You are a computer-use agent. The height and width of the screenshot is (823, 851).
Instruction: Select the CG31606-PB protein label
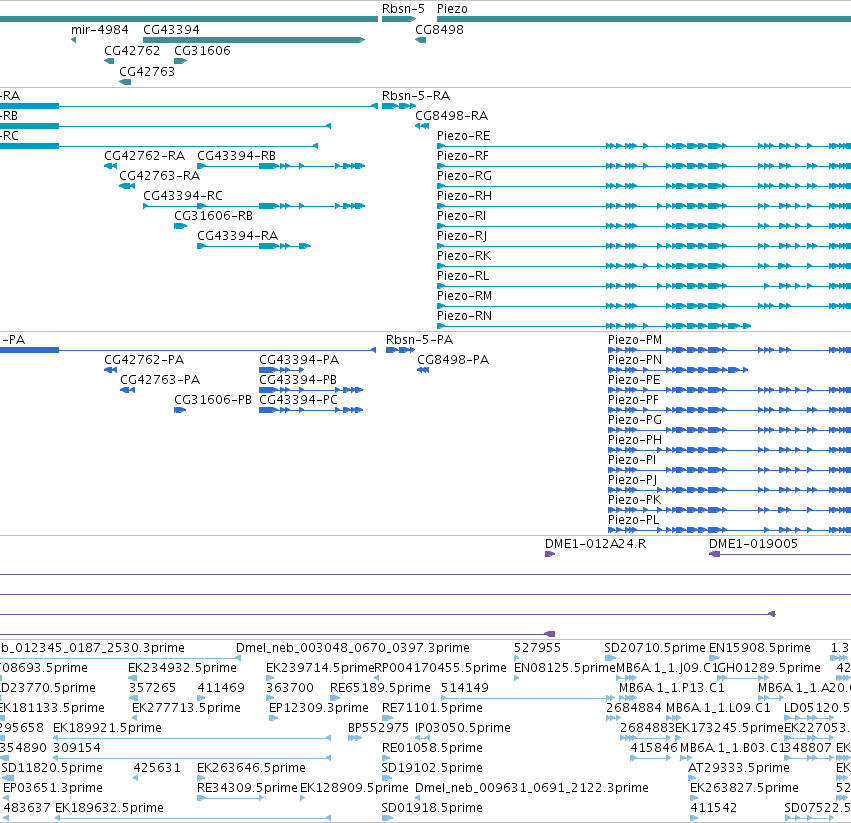pyautogui.click(x=213, y=400)
